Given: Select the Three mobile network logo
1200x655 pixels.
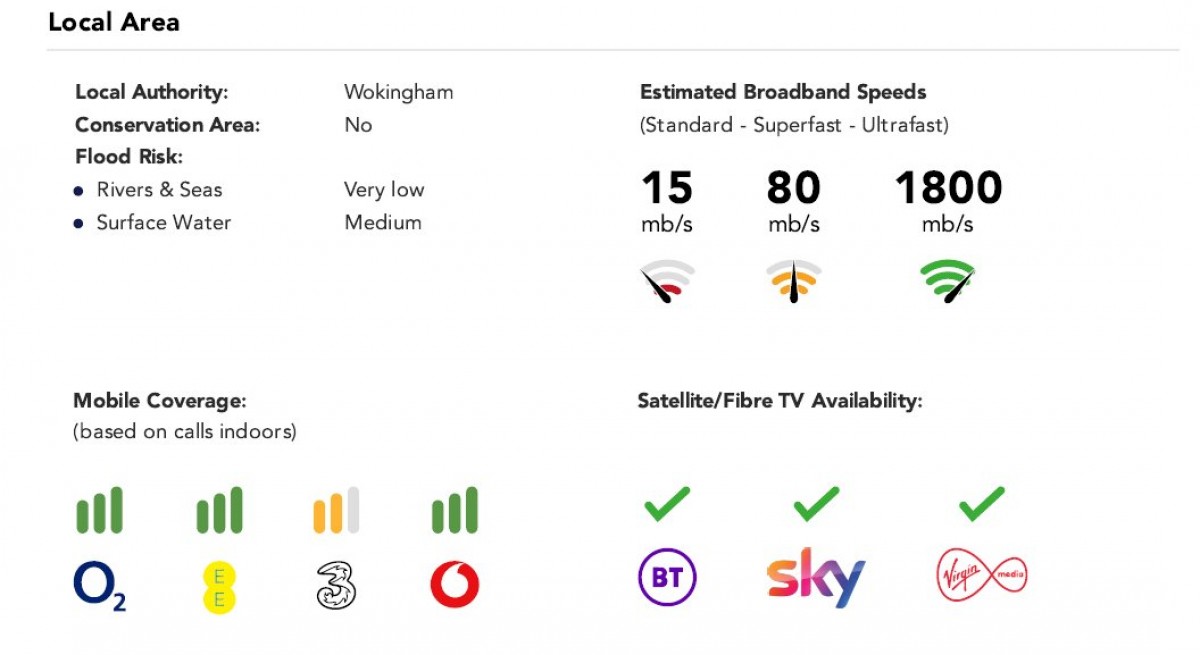Looking at the screenshot, I should [336, 585].
